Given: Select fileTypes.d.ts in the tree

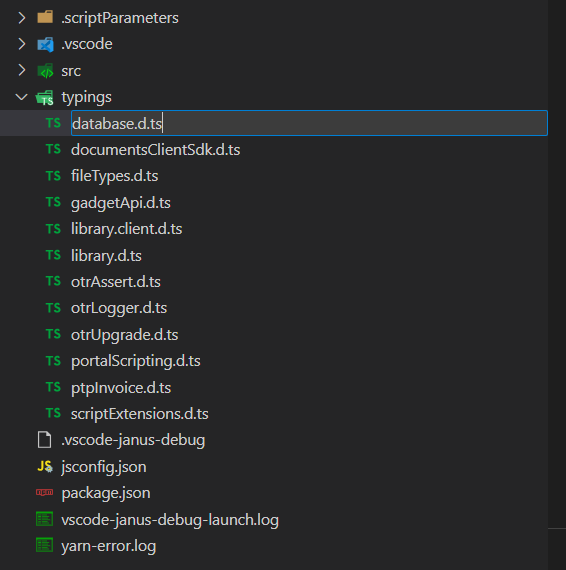Looking at the screenshot, I should tap(115, 176).
